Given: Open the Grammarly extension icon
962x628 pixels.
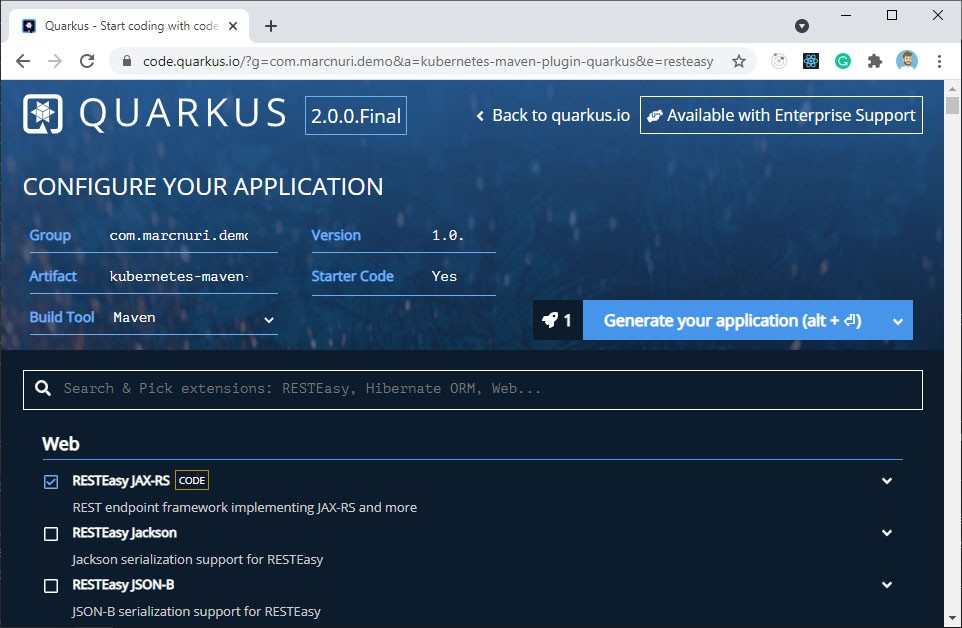Looking at the screenshot, I should 842,61.
